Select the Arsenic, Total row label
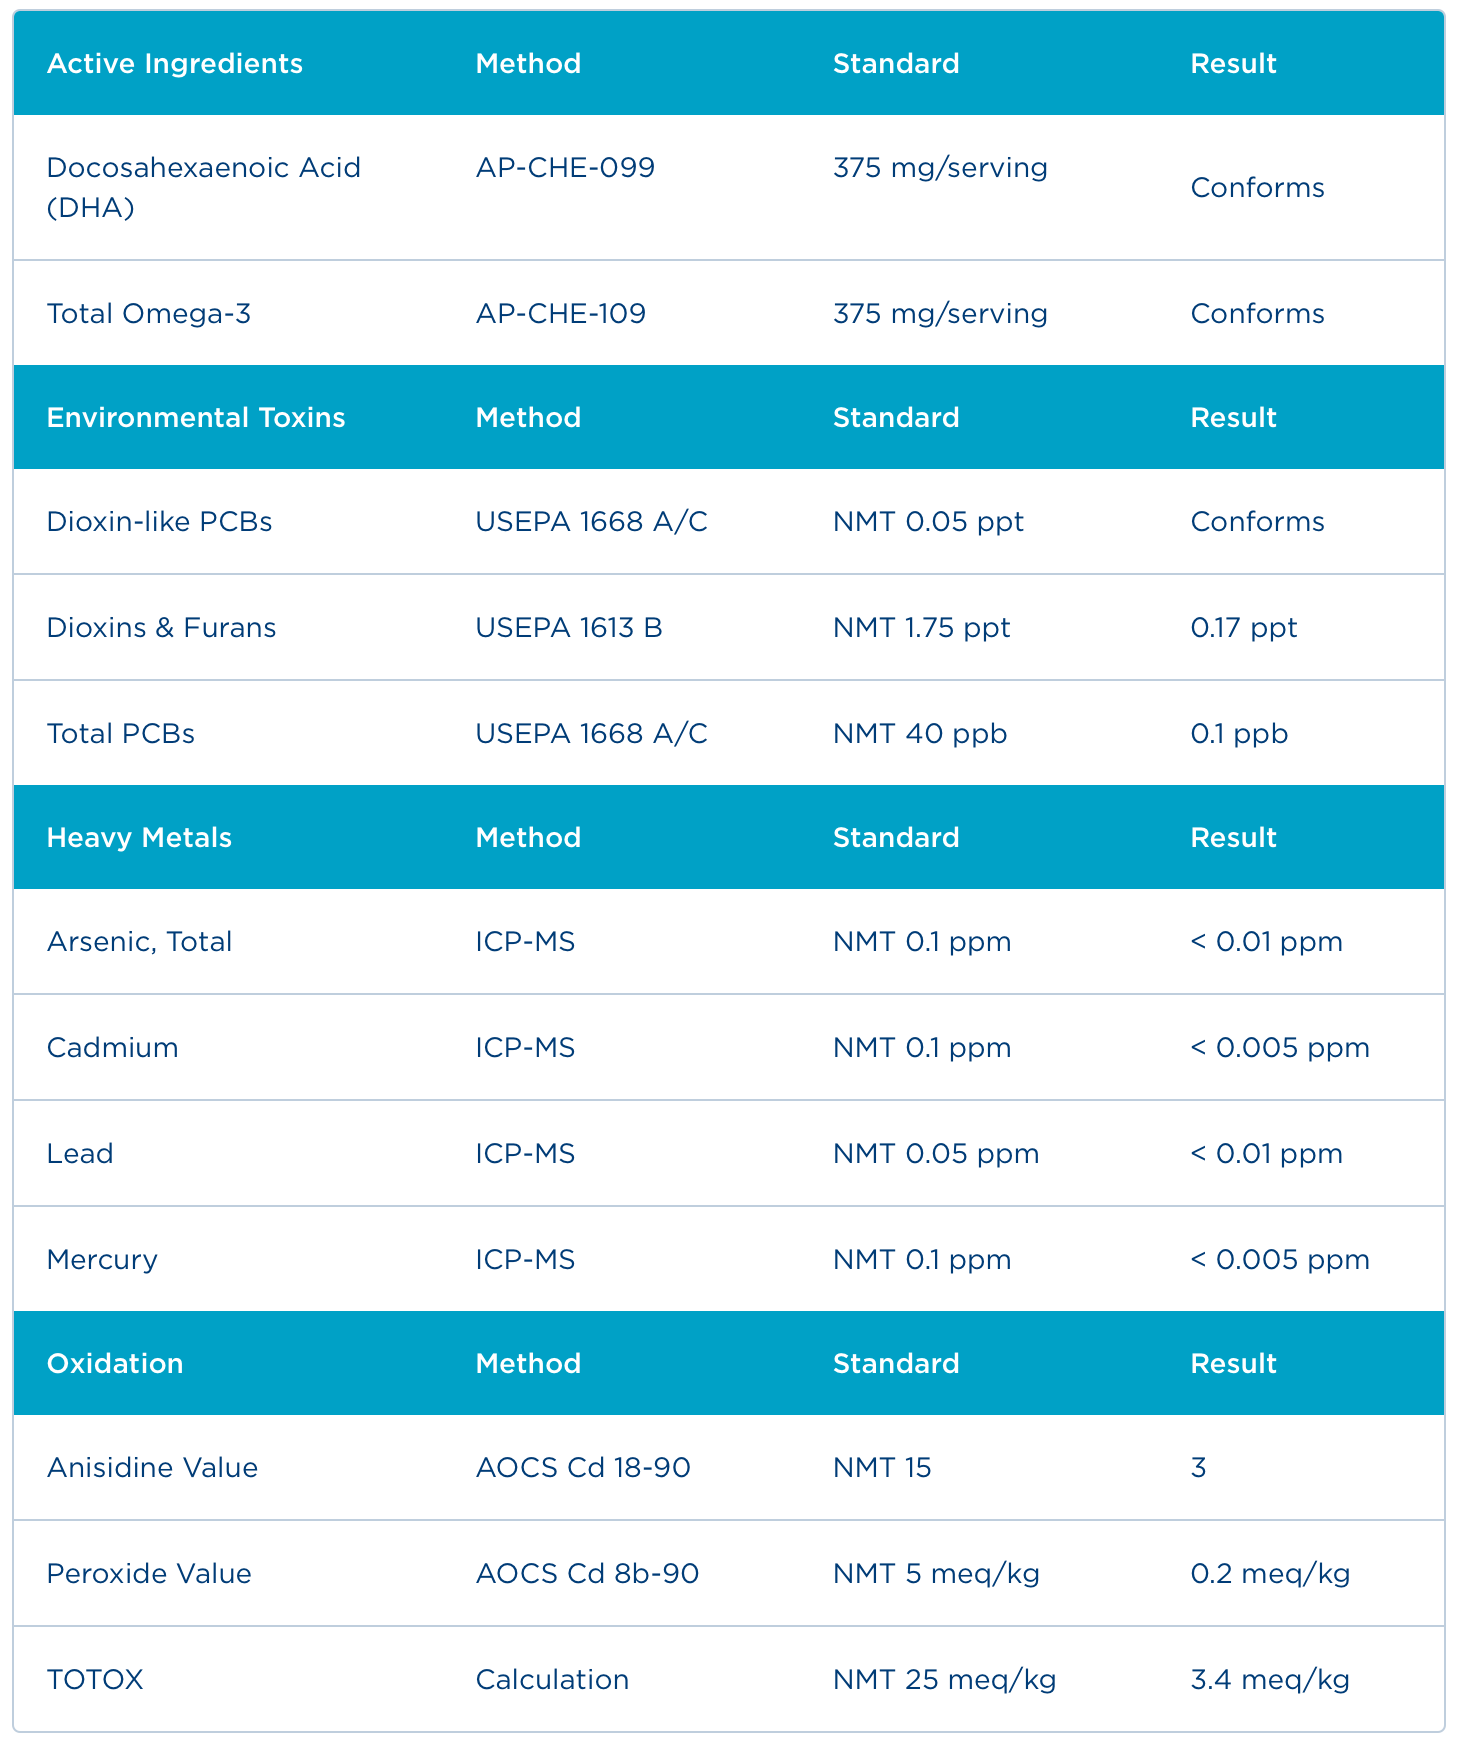The image size is (1460, 1740). point(139,942)
